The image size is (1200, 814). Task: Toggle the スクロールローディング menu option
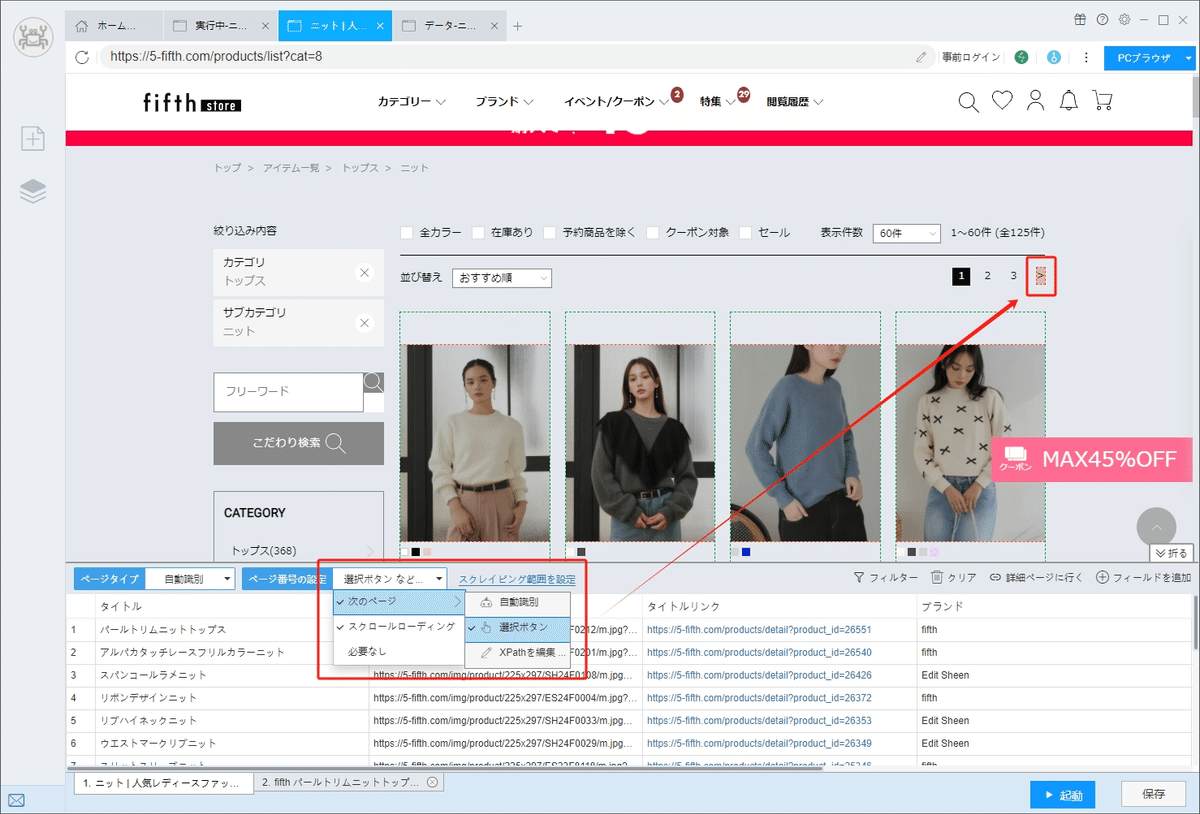tap(399, 626)
